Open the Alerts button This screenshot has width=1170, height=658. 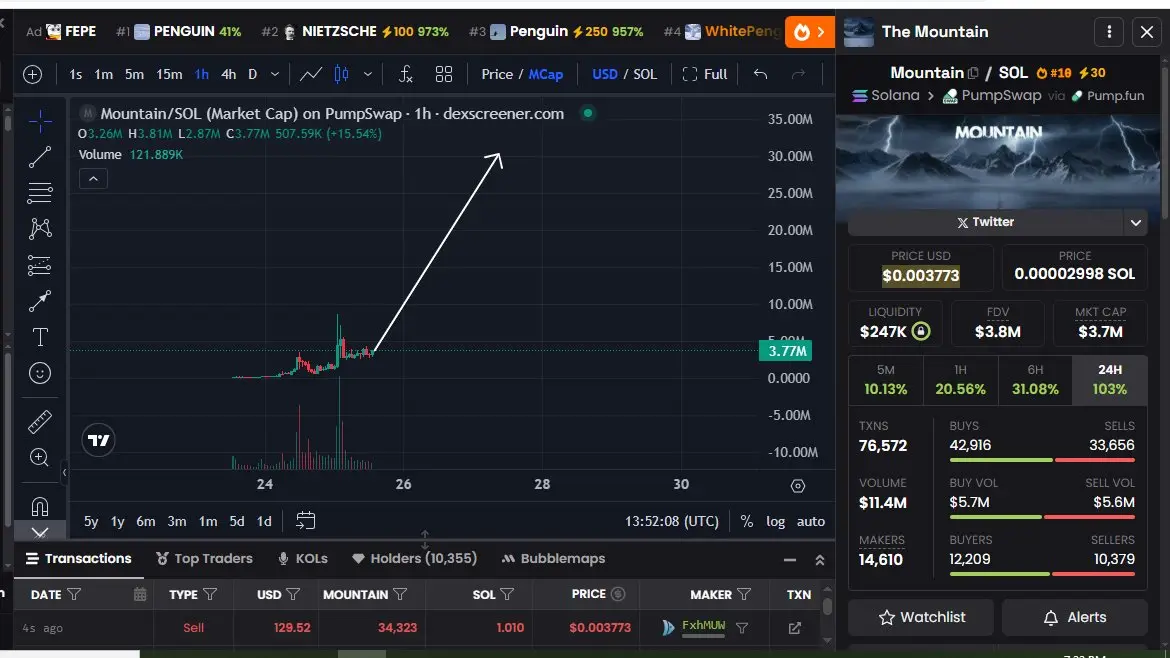[1074, 618]
